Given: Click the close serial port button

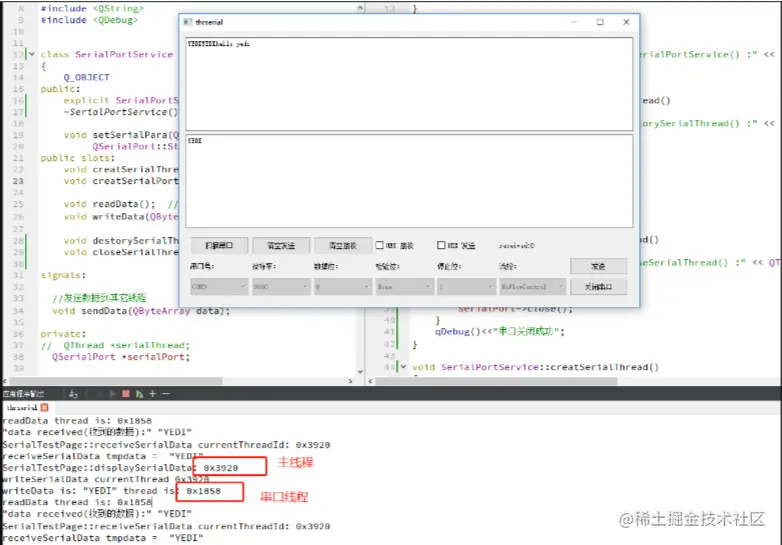Looking at the screenshot, I should (x=598, y=287).
